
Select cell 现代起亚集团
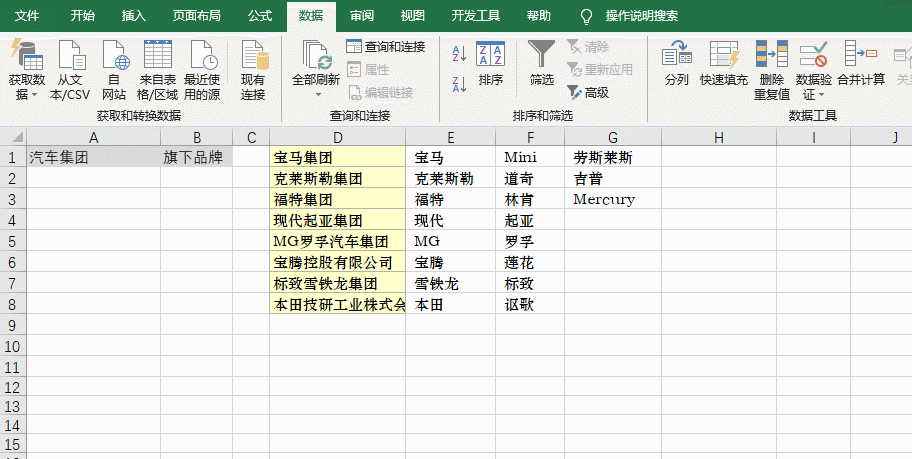click(x=338, y=220)
